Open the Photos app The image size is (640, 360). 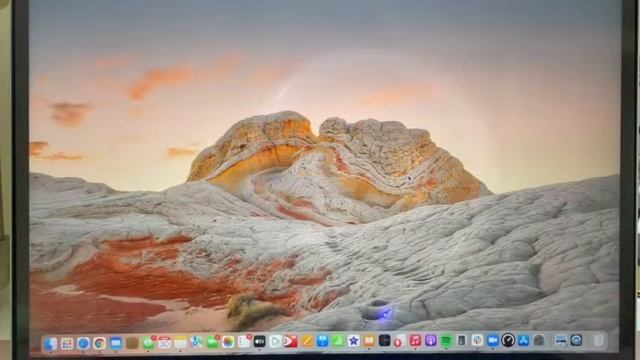(228, 342)
